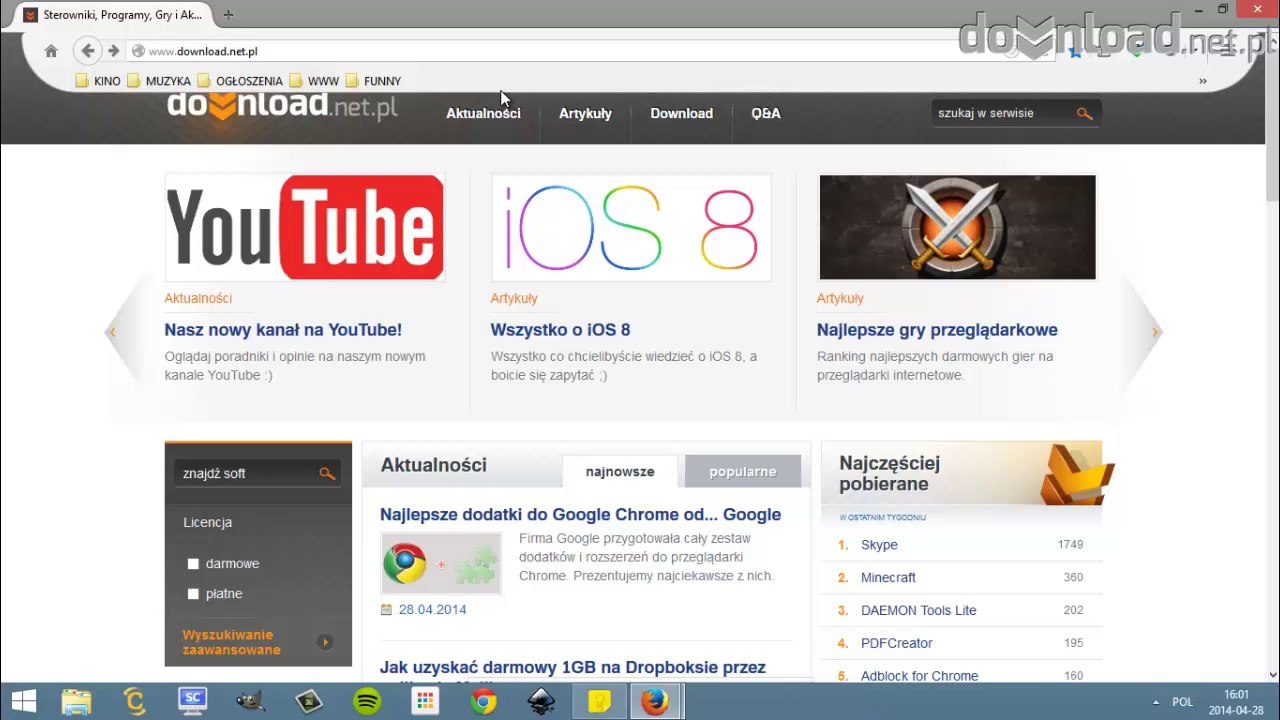Viewport: 1280px width, 720px height.
Task: Open the taskbar clock showing 16:01
Action: pyautogui.click(x=1236, y=702)
